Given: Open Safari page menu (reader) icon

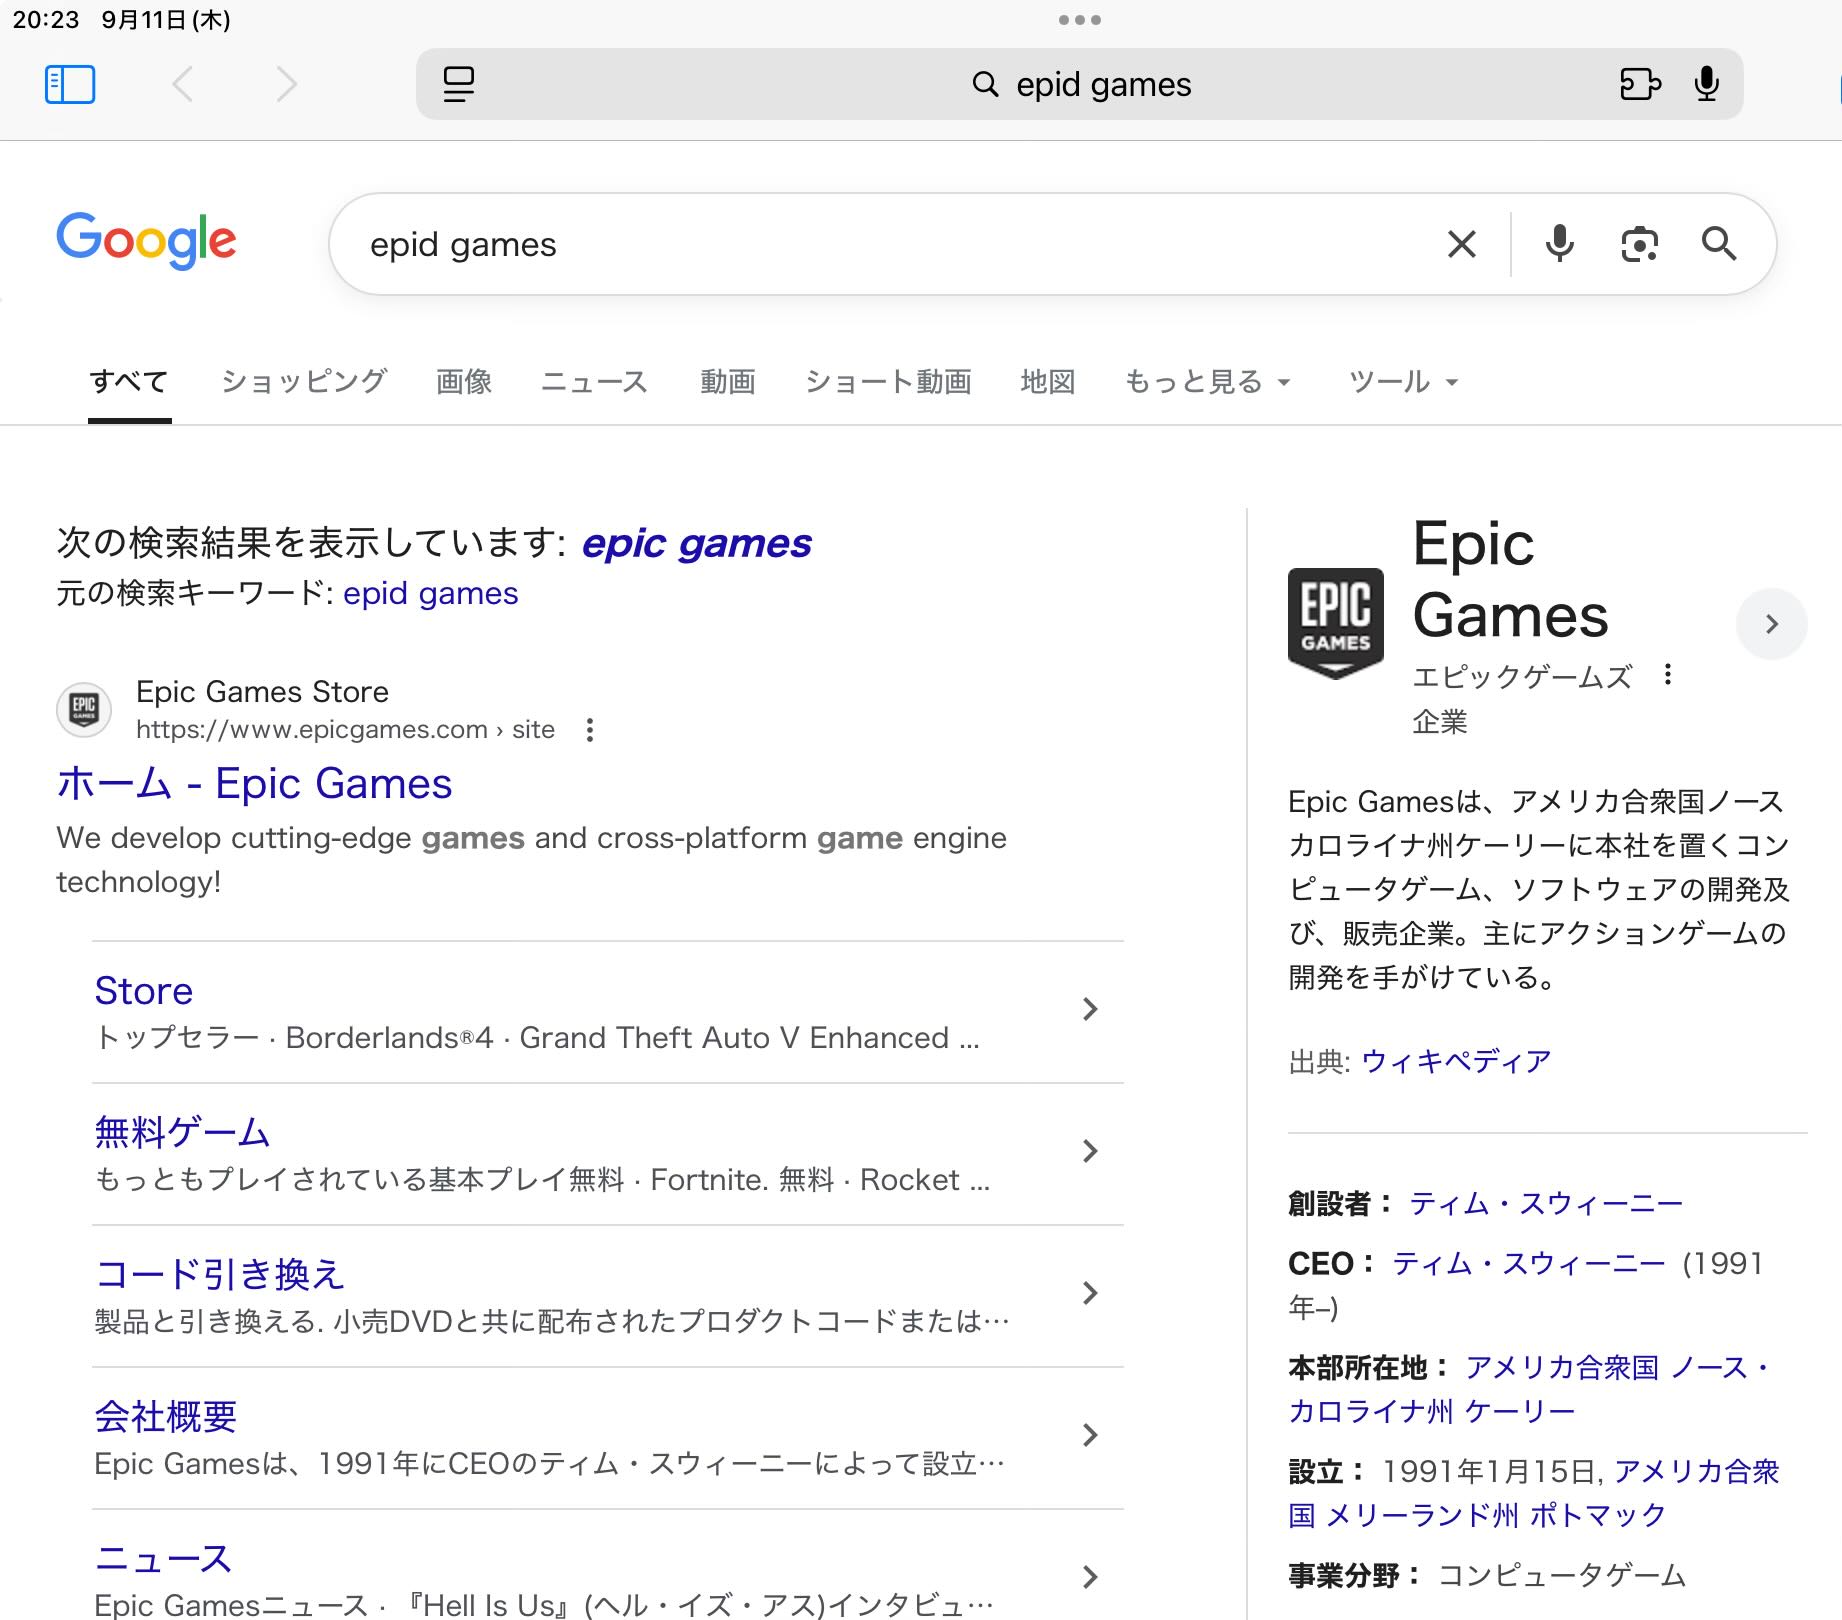Looking at the screenshot, I should coord(458,84).
